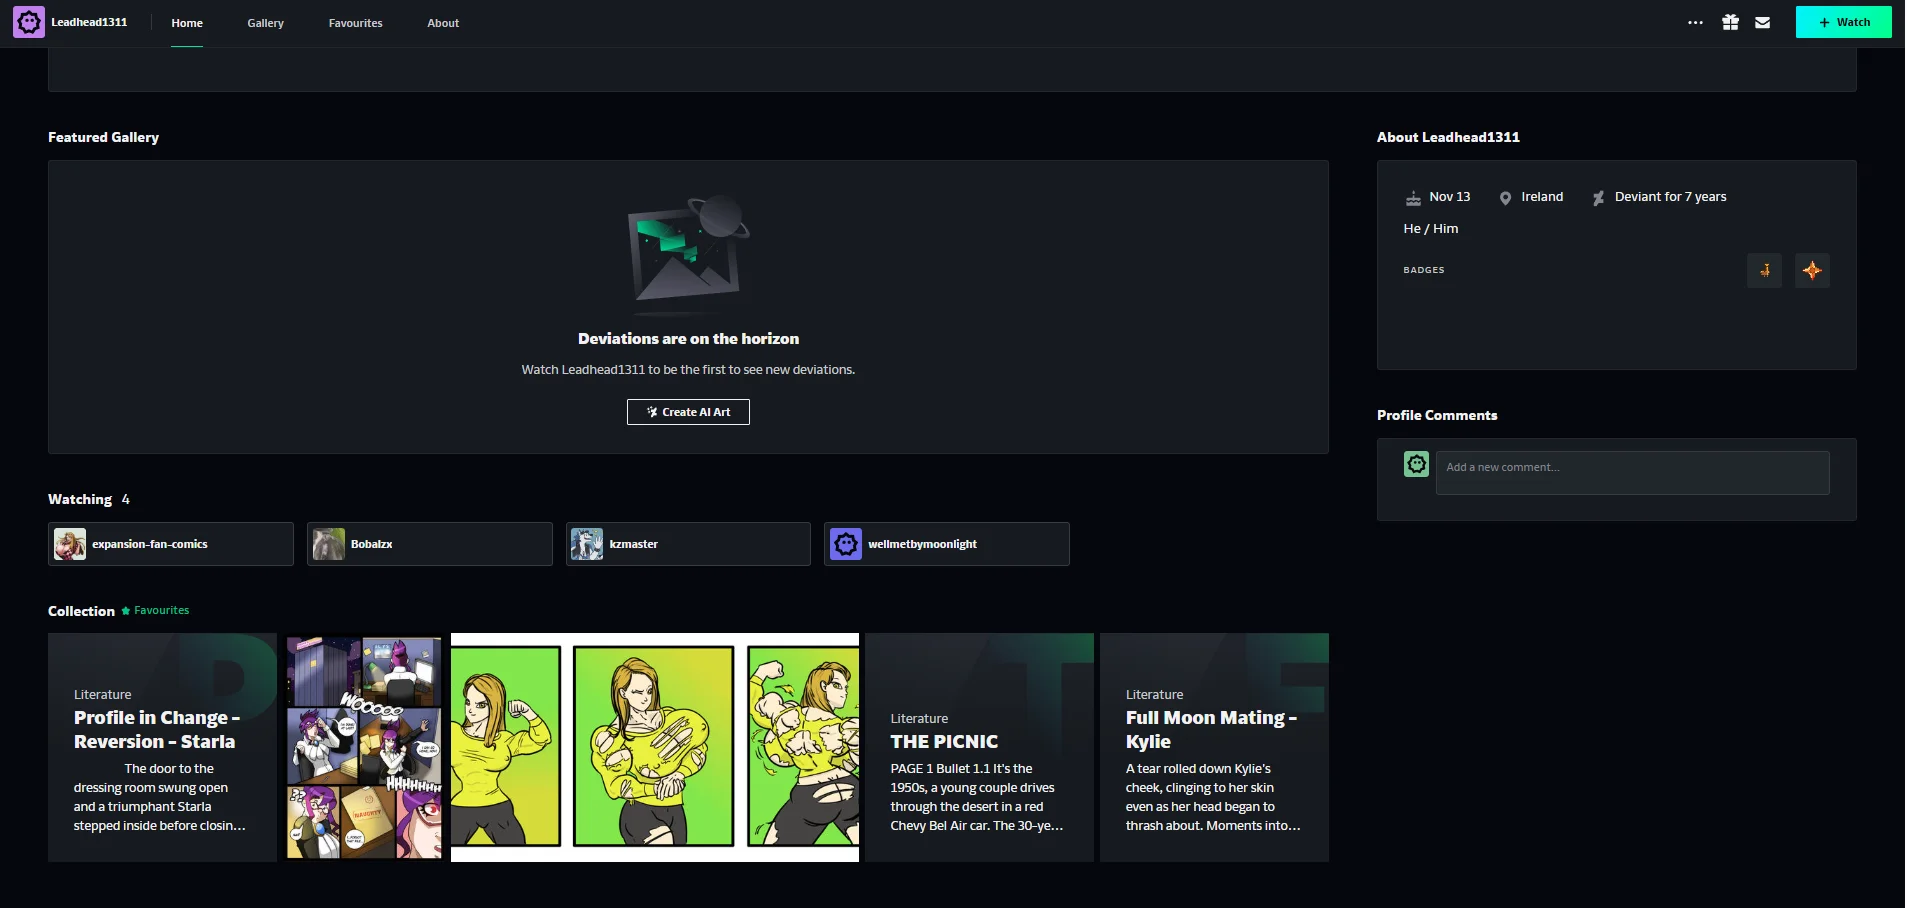Open expansion-fan-comics watched profile

click(x=171, y=544)
